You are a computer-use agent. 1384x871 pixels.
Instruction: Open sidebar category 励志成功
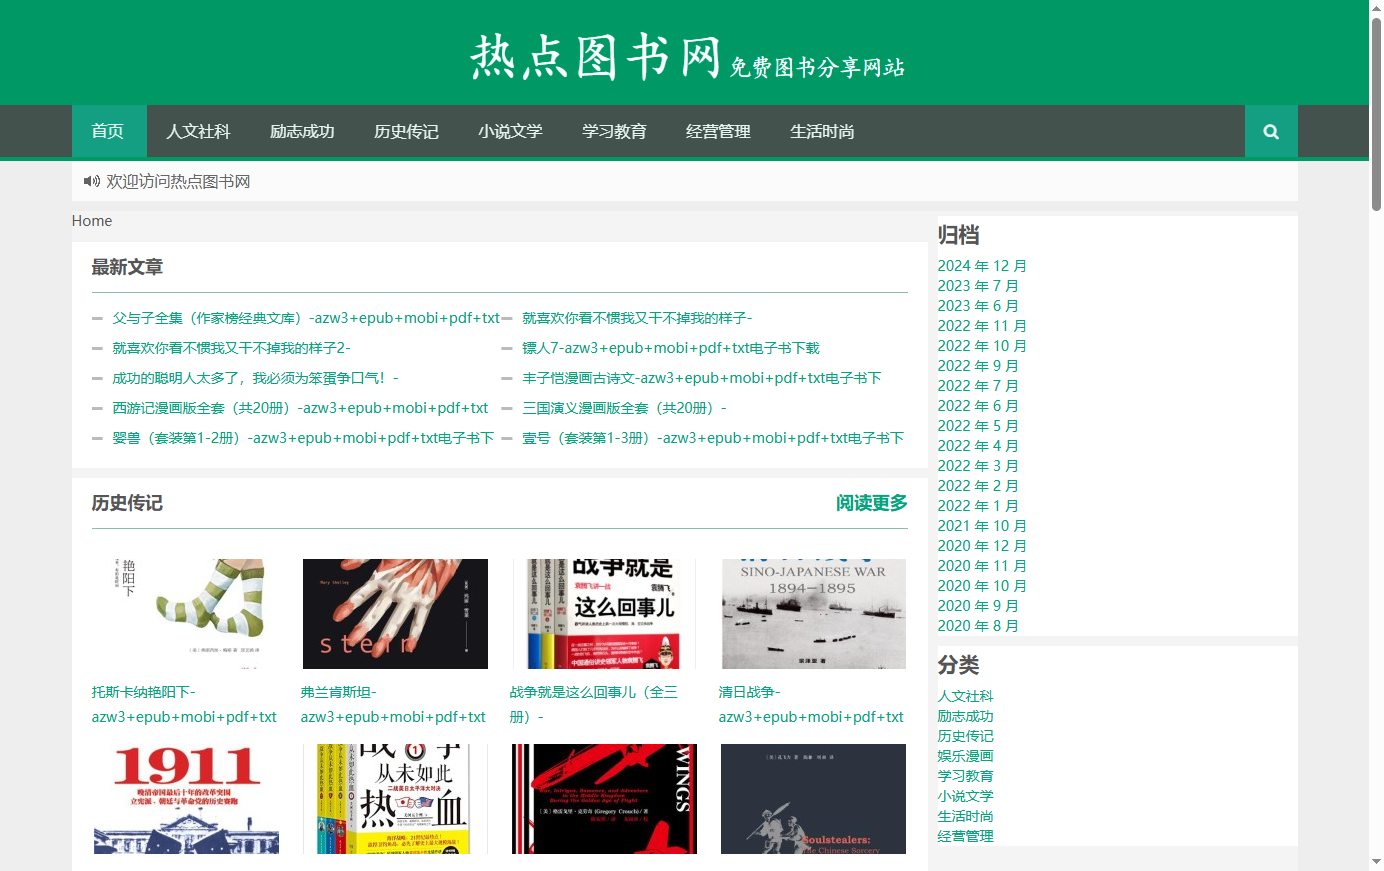point(966,716)
